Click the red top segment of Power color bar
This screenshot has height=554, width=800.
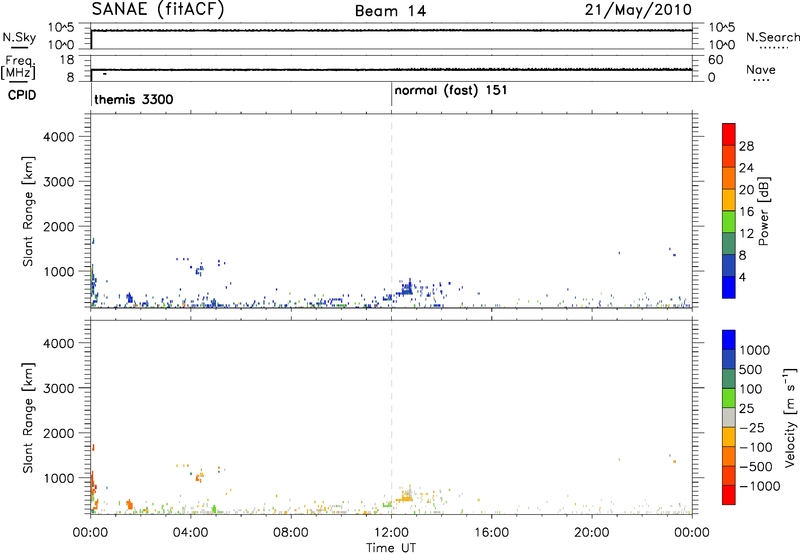point(729,134)
